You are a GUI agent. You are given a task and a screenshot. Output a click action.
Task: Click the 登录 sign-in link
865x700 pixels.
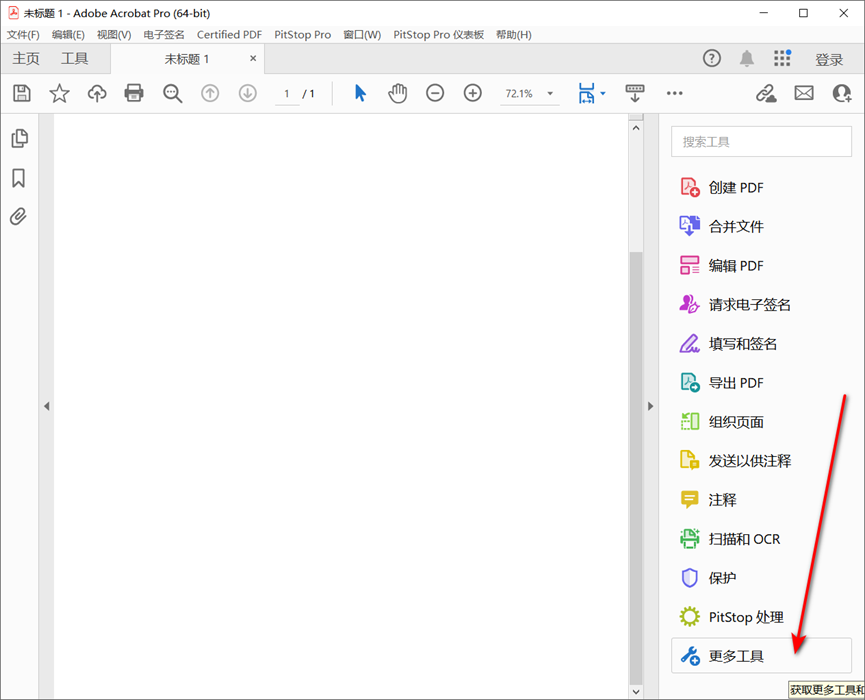tap(829, 59)
